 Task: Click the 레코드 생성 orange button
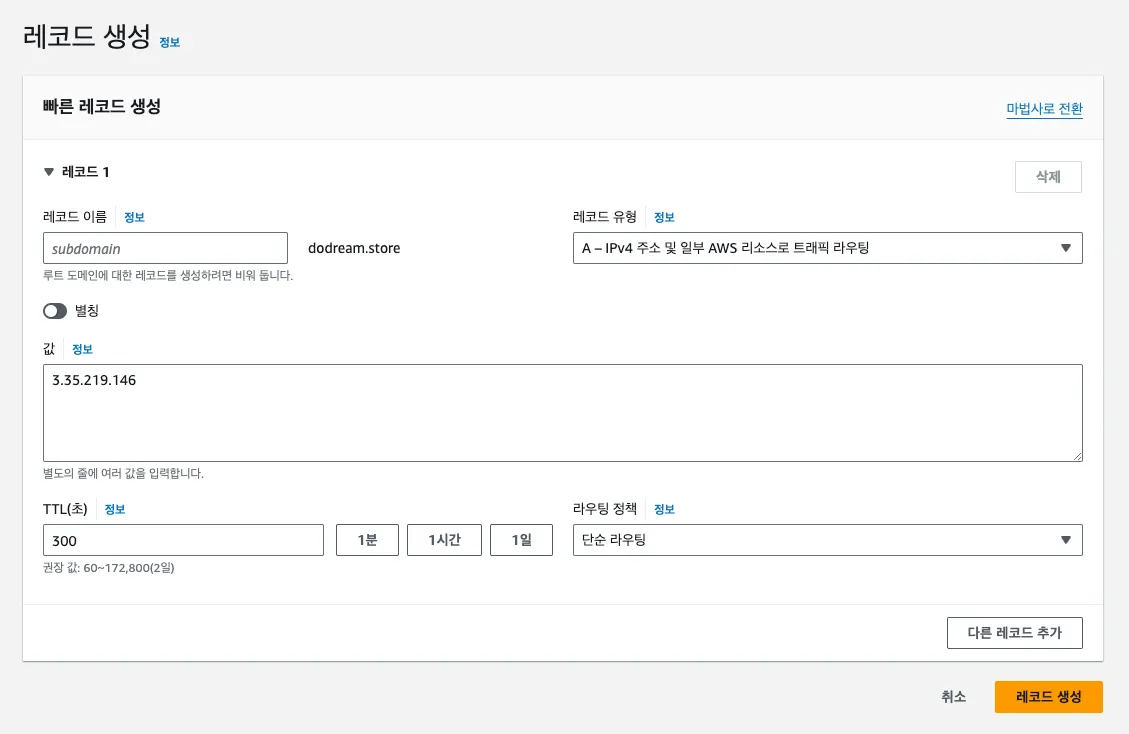(1048, 697)
